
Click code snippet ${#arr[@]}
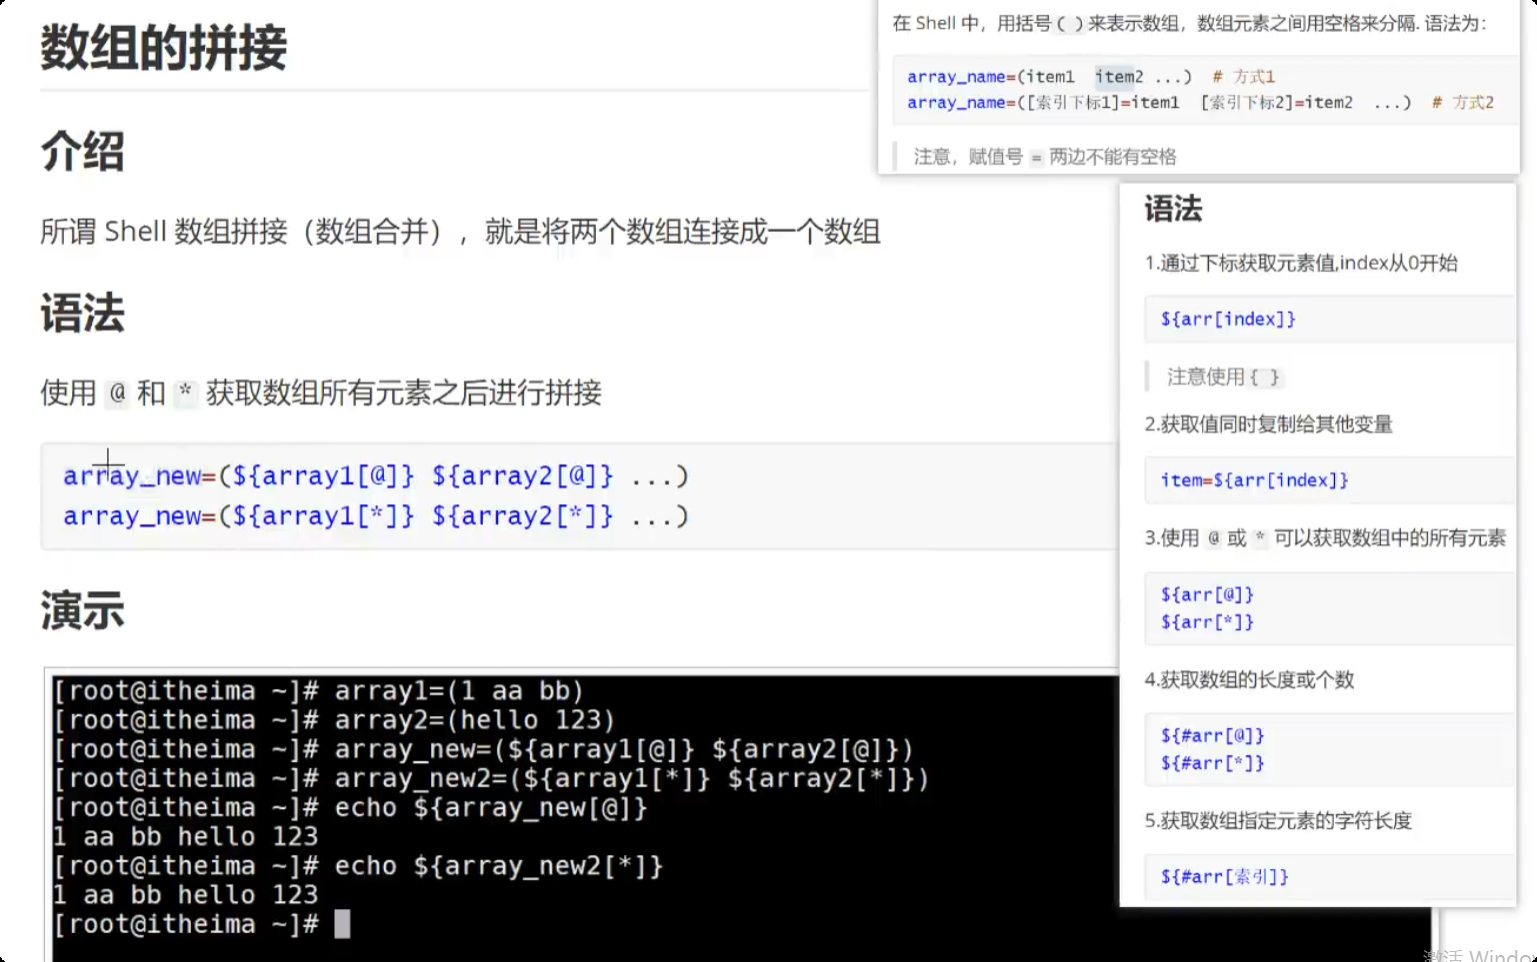[x=1212, y=736]
